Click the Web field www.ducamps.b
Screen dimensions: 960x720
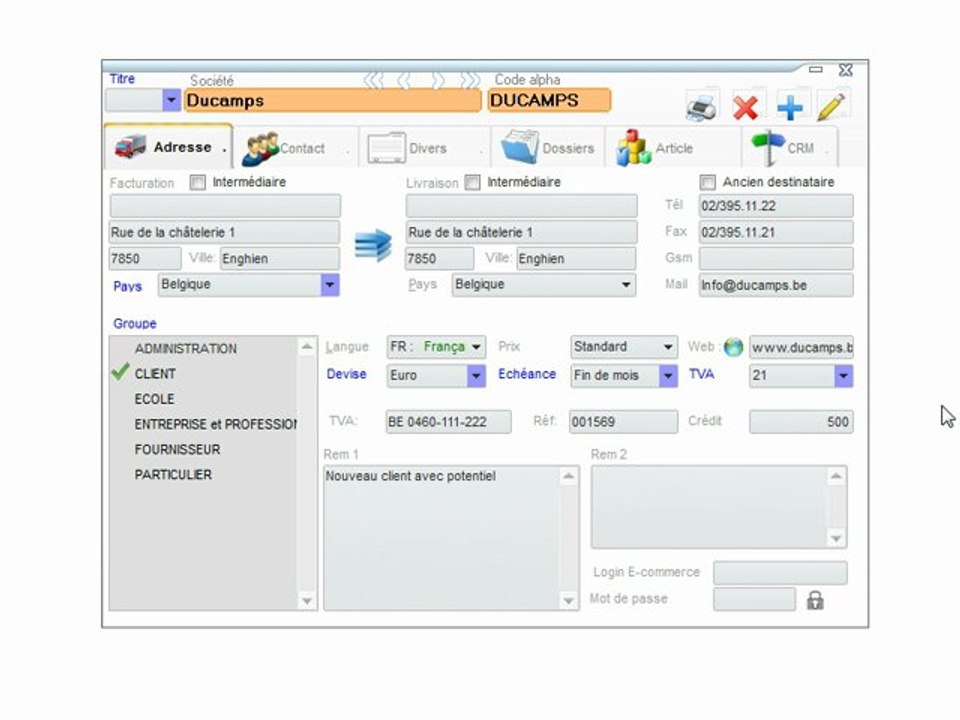tap(801, 347)
